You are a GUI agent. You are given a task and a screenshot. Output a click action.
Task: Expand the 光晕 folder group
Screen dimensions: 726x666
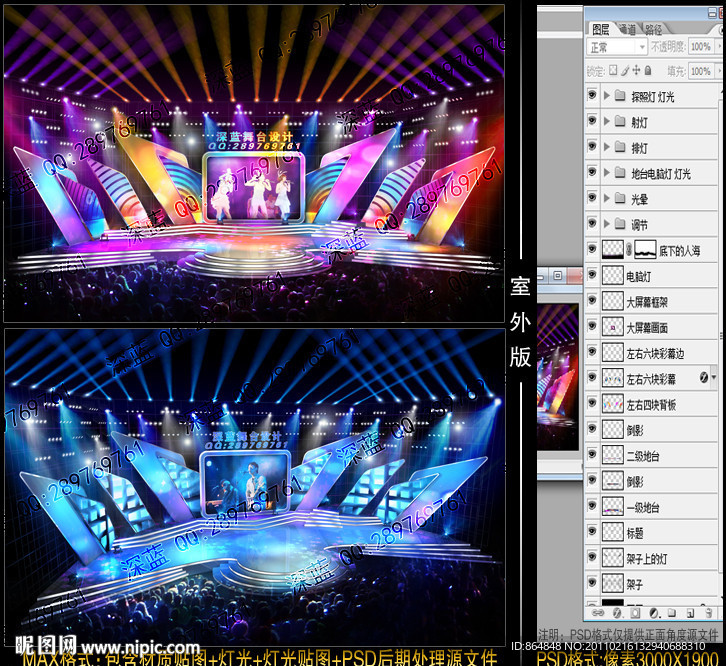click(x=607, y=199)
